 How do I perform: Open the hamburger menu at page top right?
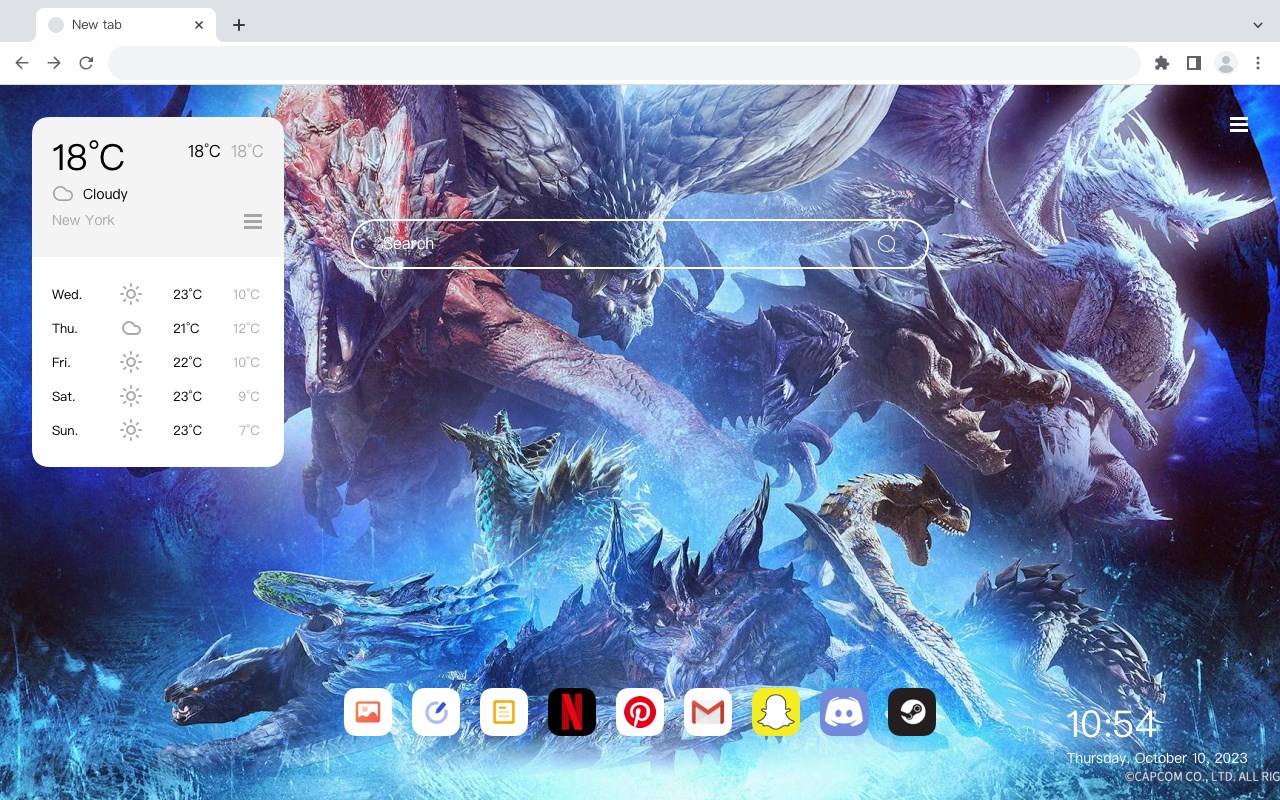click(1239, 124)
